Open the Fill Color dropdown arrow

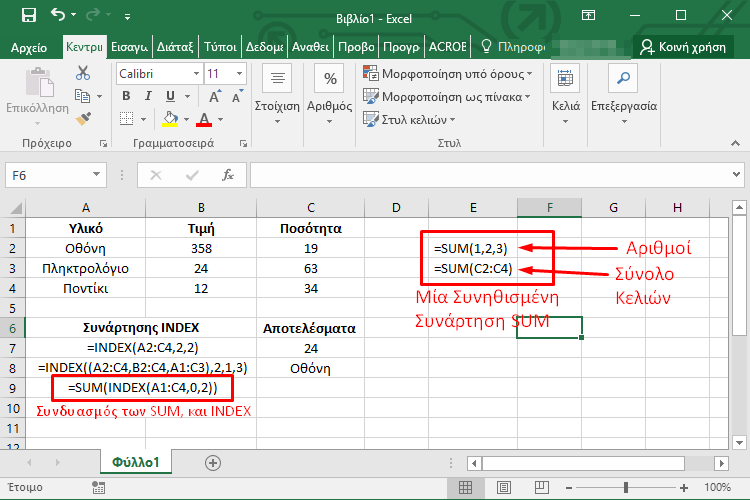pos(187,119)
